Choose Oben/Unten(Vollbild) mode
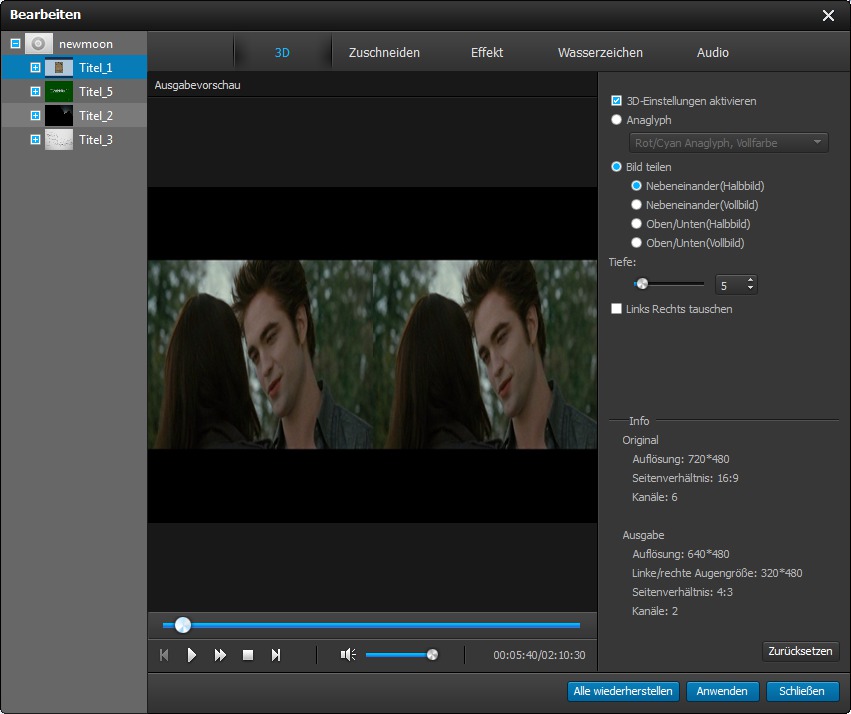 click(x=636, y=243)
